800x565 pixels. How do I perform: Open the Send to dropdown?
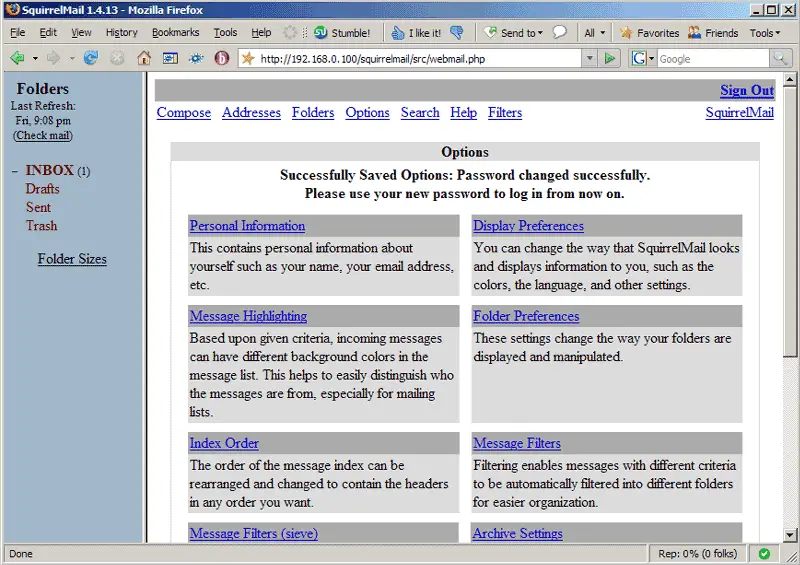pos(513,33)
